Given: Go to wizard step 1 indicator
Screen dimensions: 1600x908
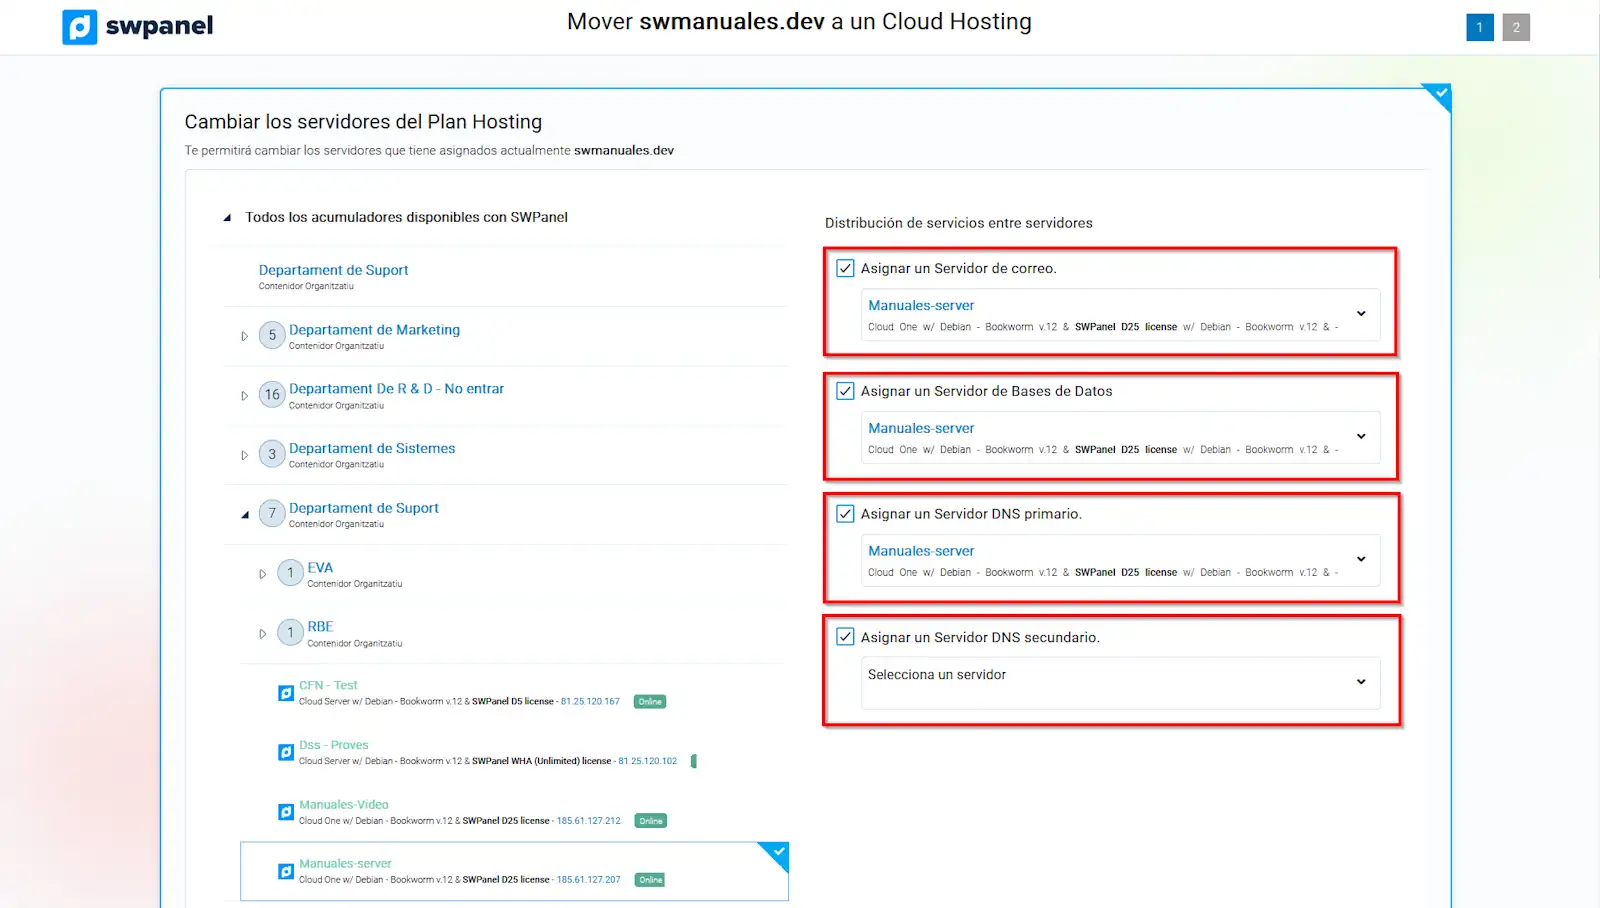Looking at the screenshot, I should (x=1480, y=28).
